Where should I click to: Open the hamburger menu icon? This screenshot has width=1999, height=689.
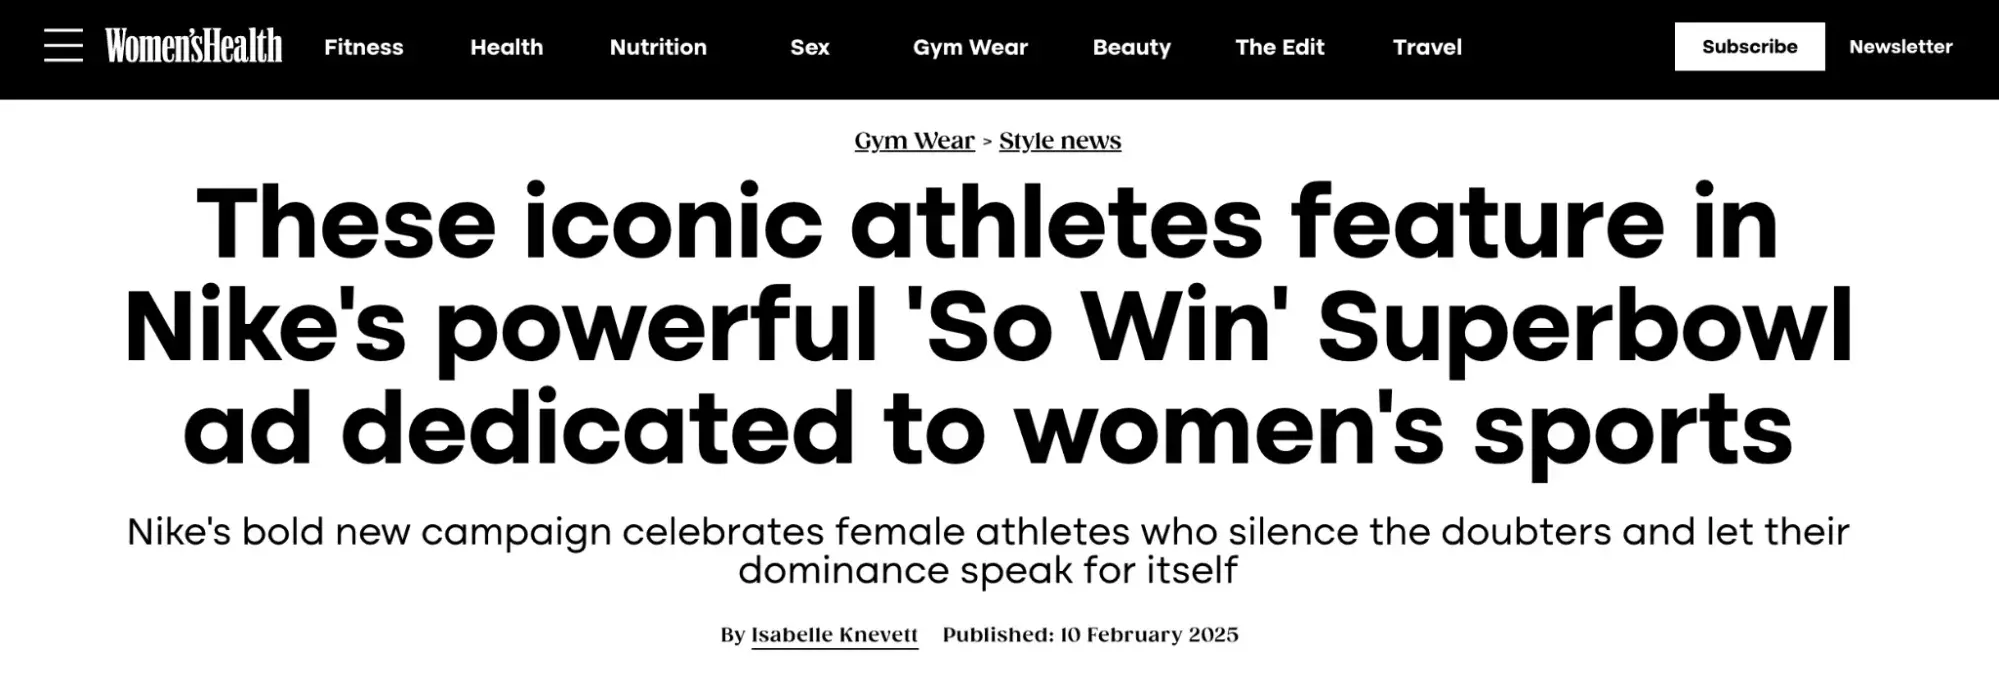[63, 46]
